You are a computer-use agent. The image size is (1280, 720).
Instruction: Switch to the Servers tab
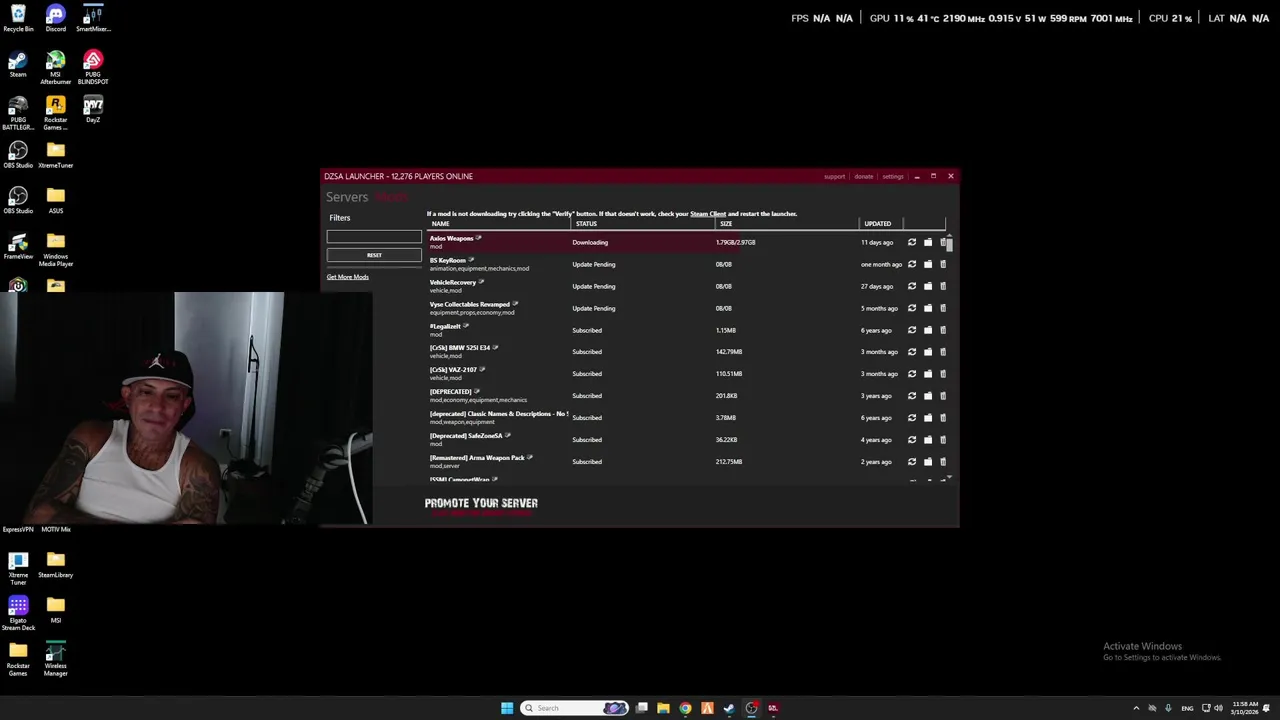[347, 197]
